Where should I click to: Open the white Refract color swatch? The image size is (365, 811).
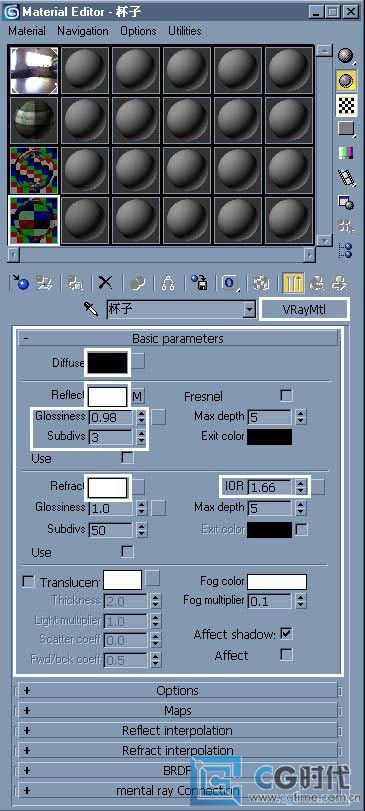(x=109, y=487)
